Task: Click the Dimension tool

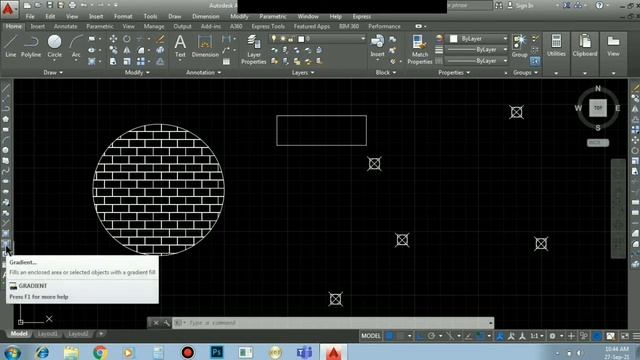Action: [205, 46]
